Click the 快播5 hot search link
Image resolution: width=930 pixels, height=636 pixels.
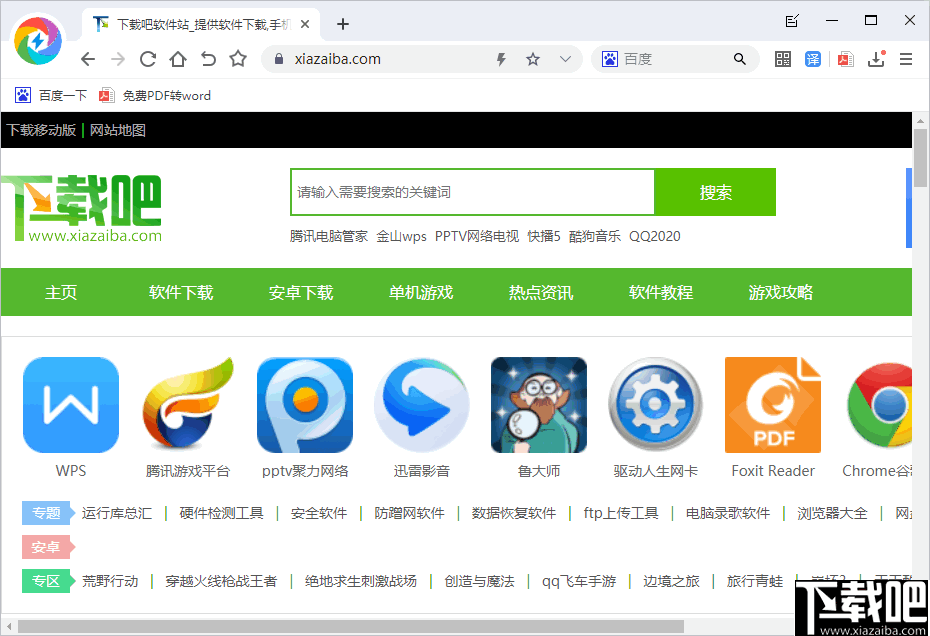click(544, 236)
